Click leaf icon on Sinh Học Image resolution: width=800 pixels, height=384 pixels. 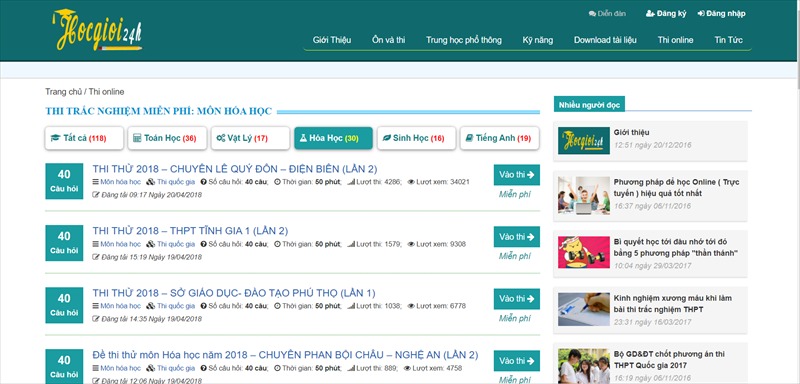pyautogui.click(x=386, y=138)
